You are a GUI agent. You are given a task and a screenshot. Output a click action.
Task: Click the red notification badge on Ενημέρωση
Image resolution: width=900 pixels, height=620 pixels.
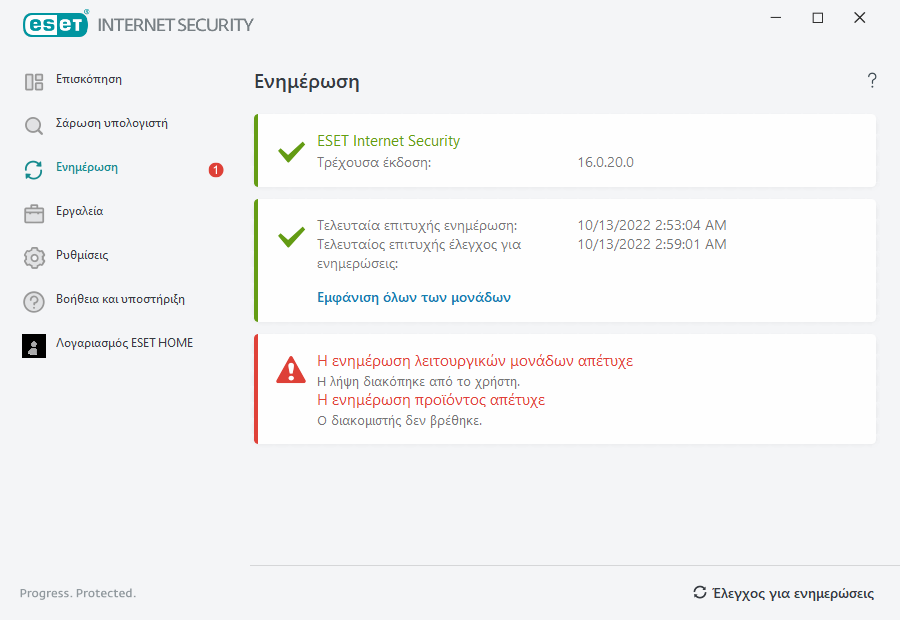216,170
